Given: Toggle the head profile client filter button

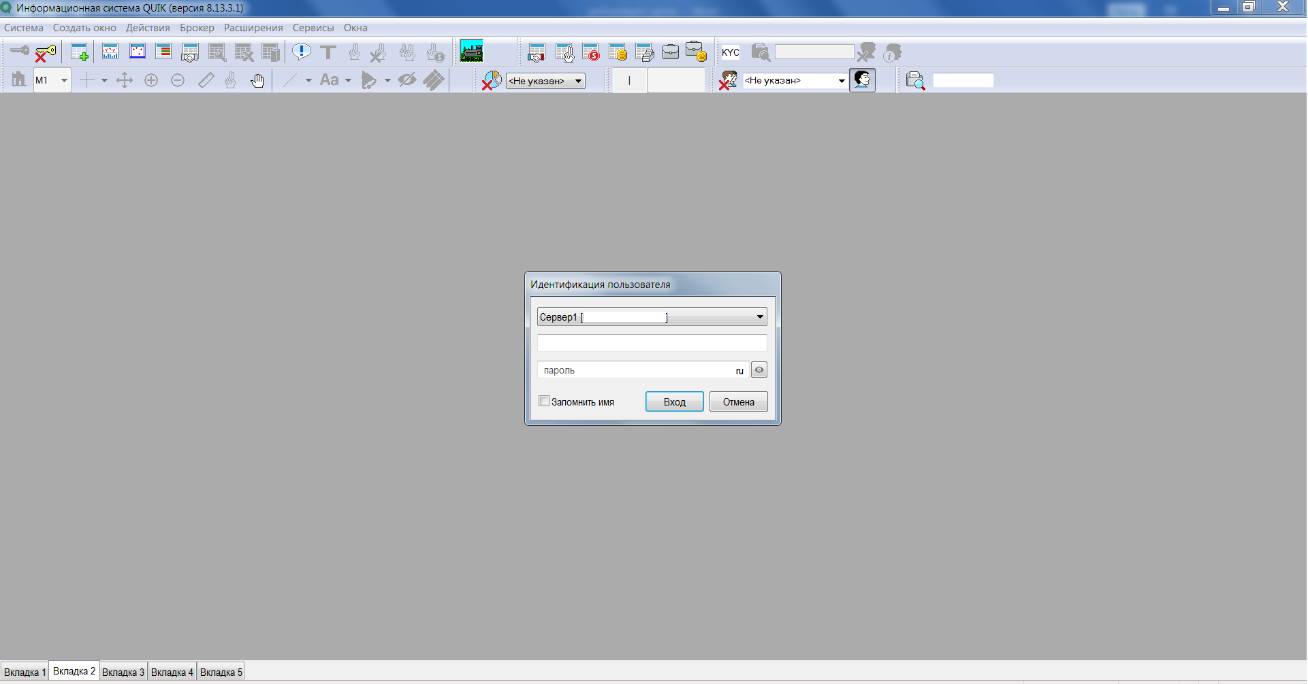Looking at the screenshot, I should (862, 80).
